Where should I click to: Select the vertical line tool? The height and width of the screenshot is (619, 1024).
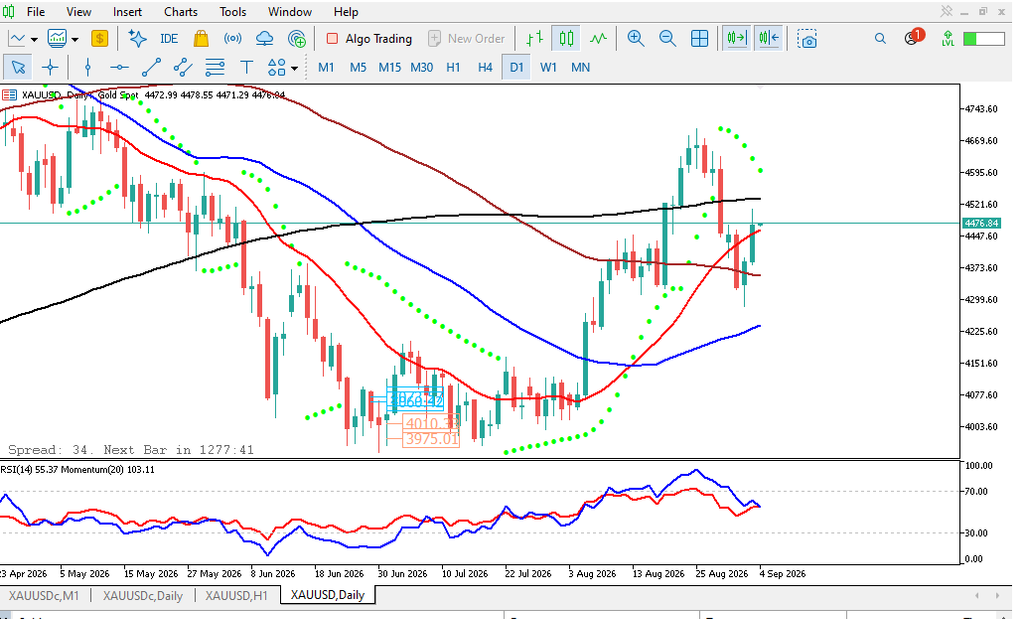(88, 67)
